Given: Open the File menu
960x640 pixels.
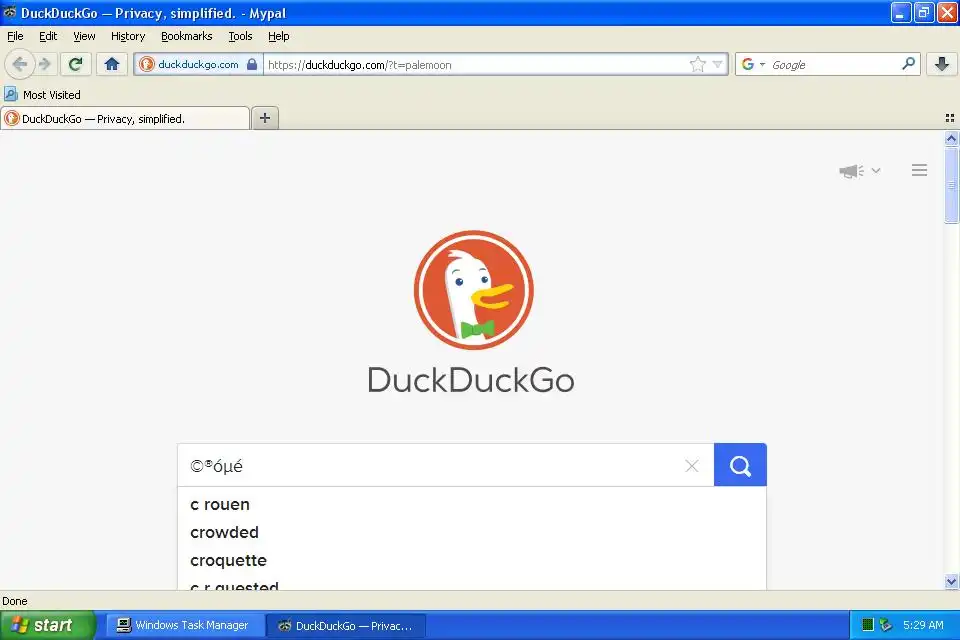Looking at the screenshot, I should point(15,36).
